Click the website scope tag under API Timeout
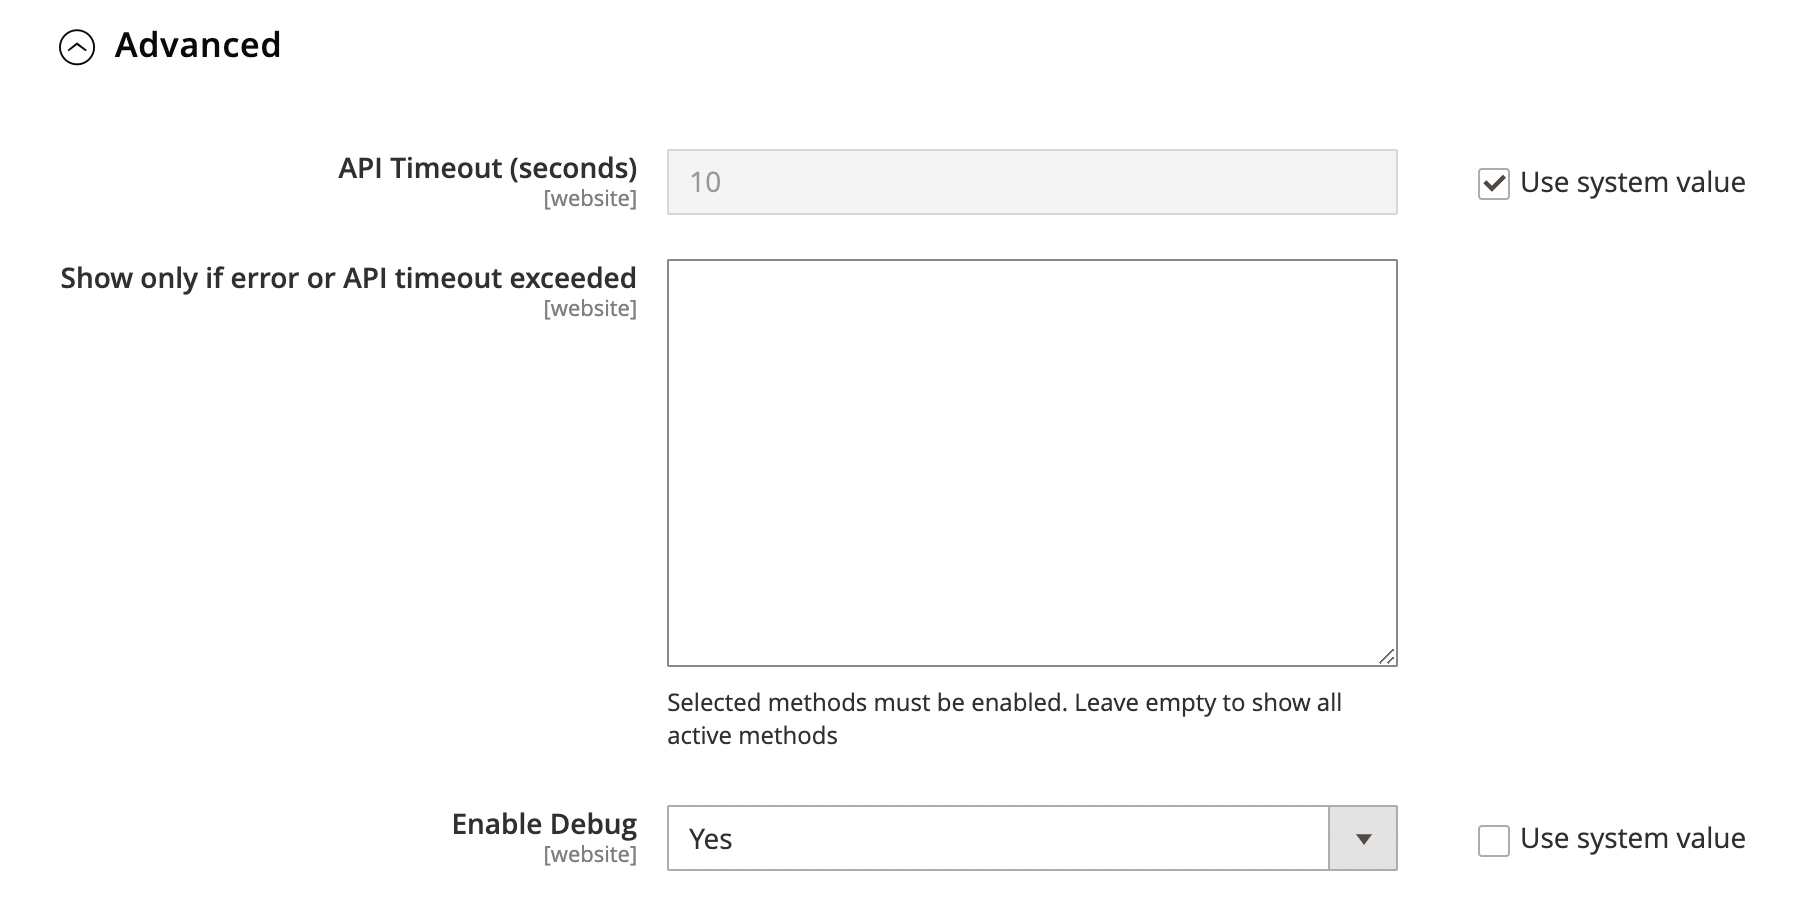 click(590, 199)
